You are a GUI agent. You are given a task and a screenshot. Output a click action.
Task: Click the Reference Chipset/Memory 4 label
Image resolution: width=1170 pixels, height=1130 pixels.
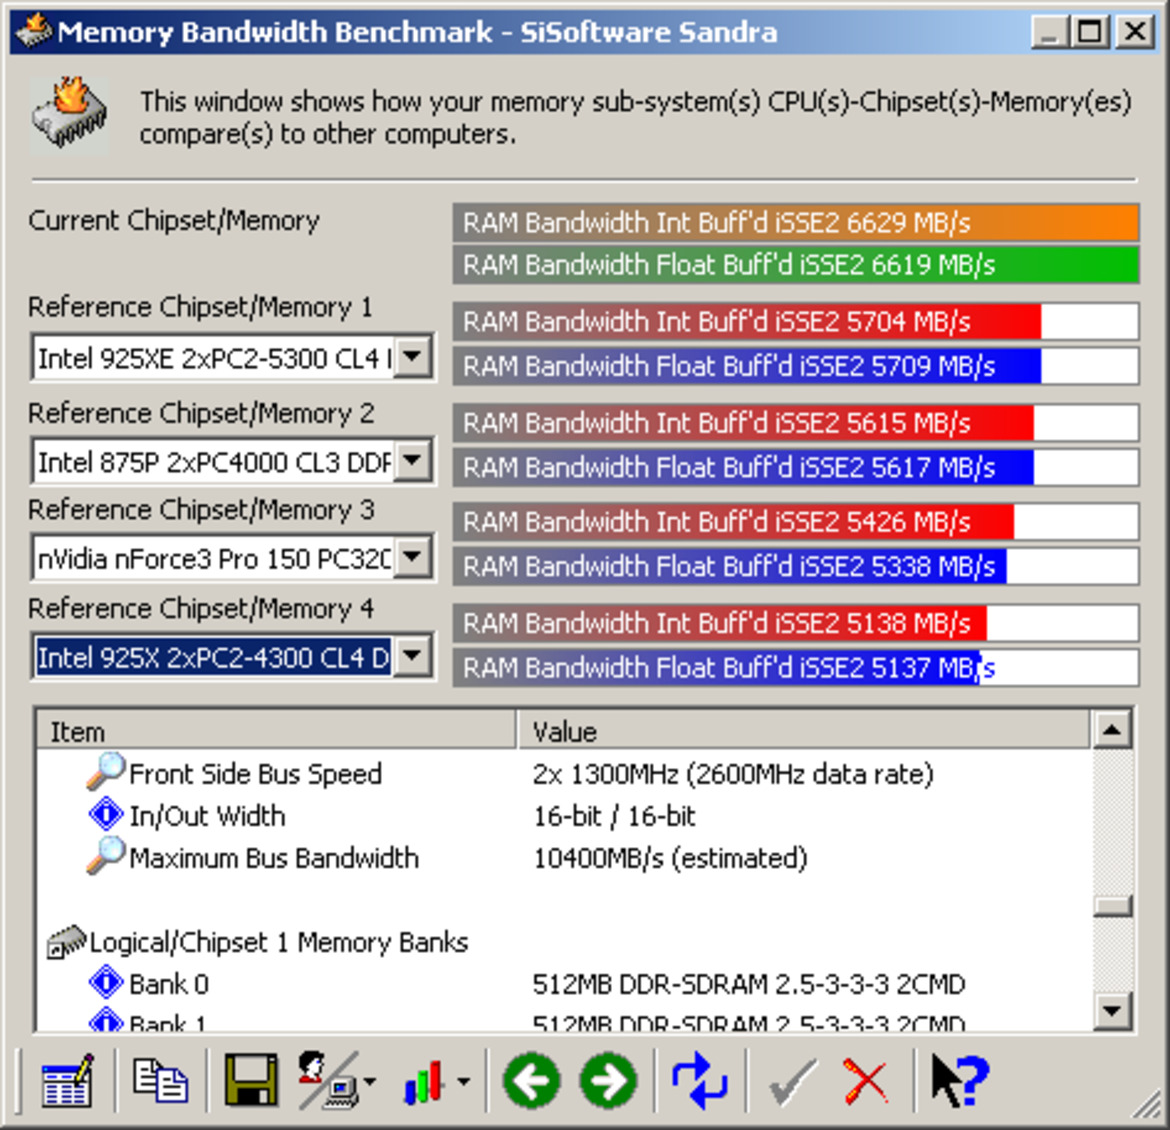[201, 608]
